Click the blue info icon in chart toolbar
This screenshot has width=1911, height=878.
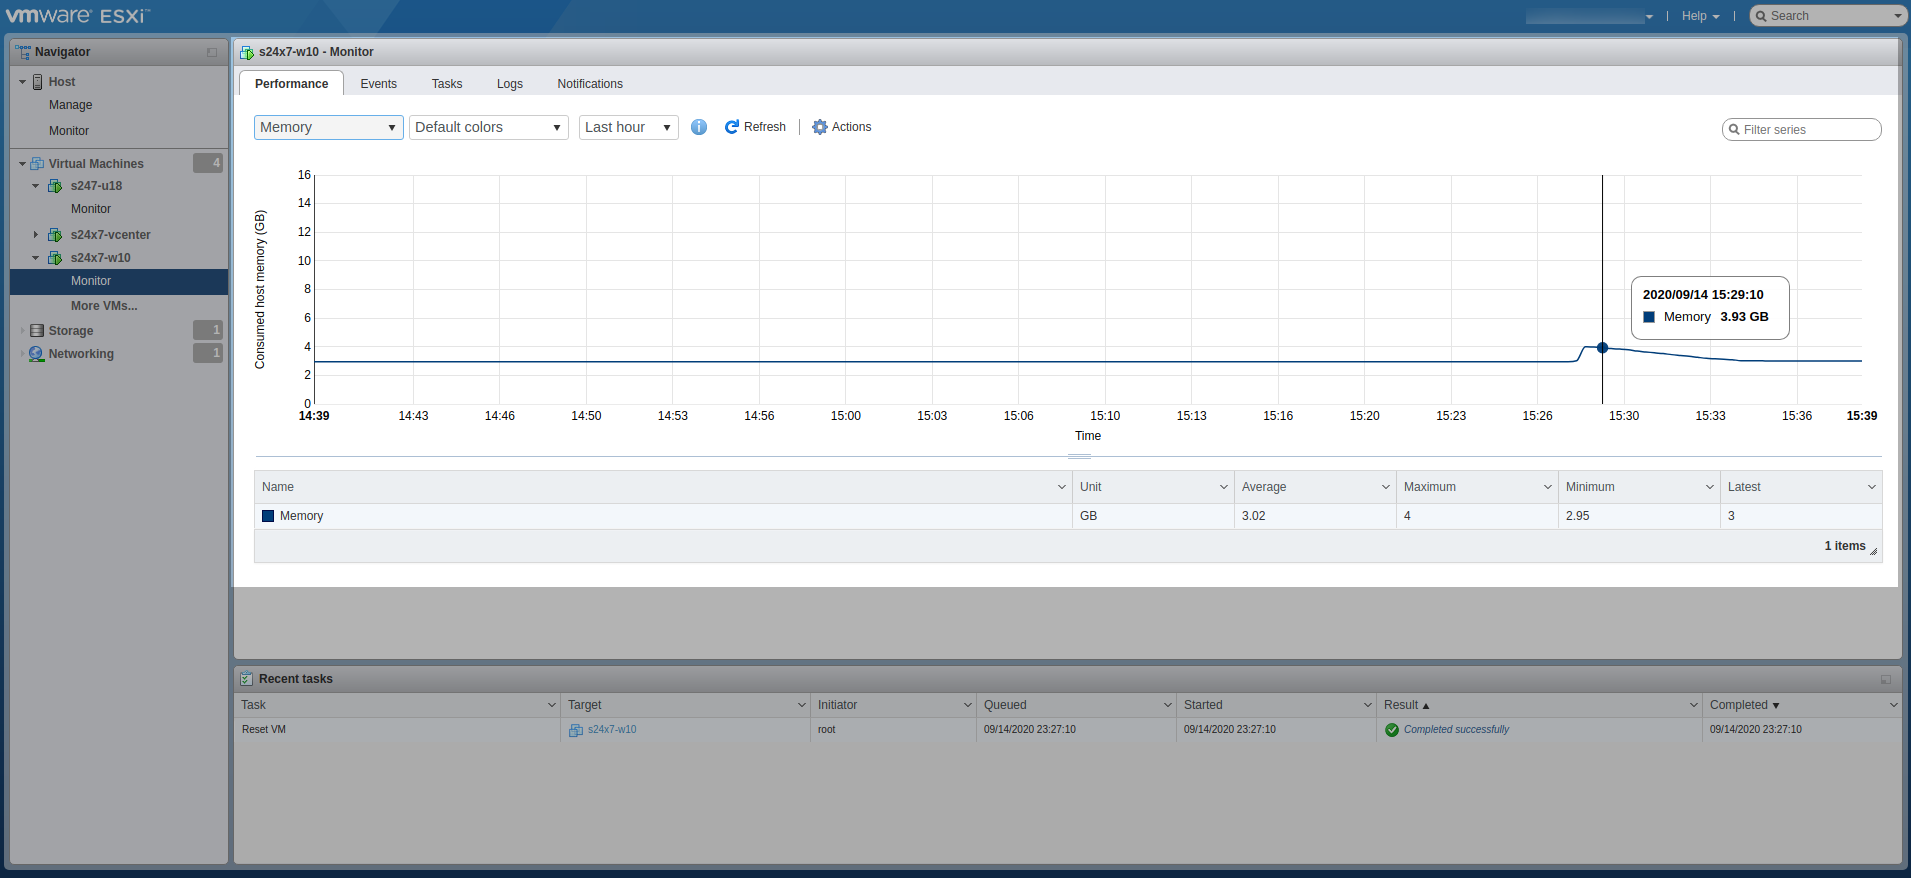click(699, 127)
